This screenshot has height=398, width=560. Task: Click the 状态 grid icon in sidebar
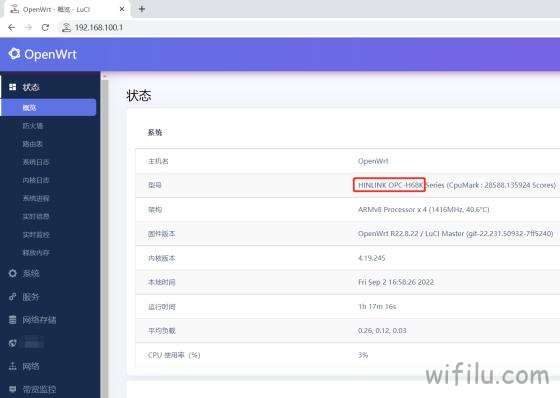point(12,87)
